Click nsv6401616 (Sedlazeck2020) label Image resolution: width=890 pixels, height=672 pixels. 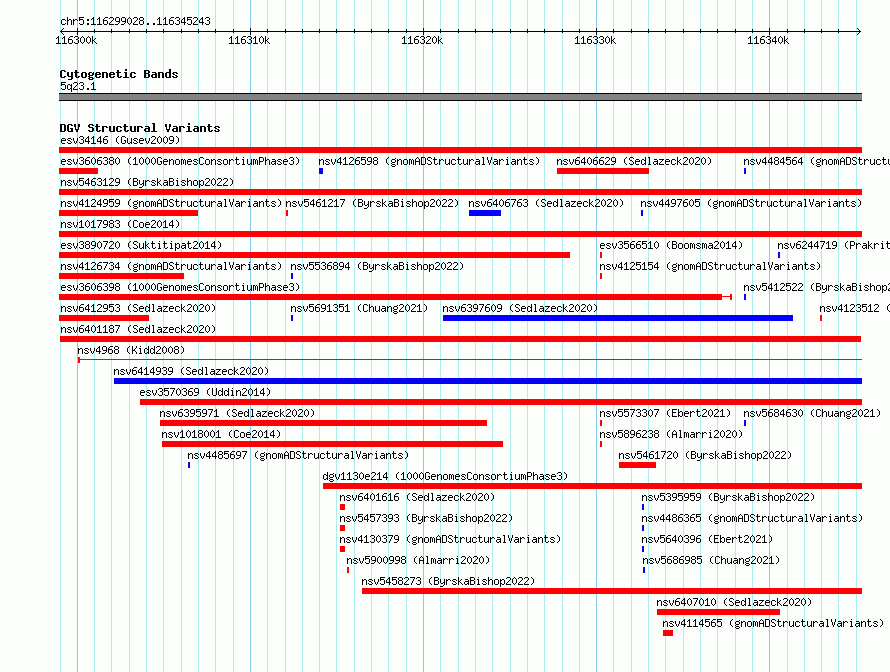(x=417, y=497)
